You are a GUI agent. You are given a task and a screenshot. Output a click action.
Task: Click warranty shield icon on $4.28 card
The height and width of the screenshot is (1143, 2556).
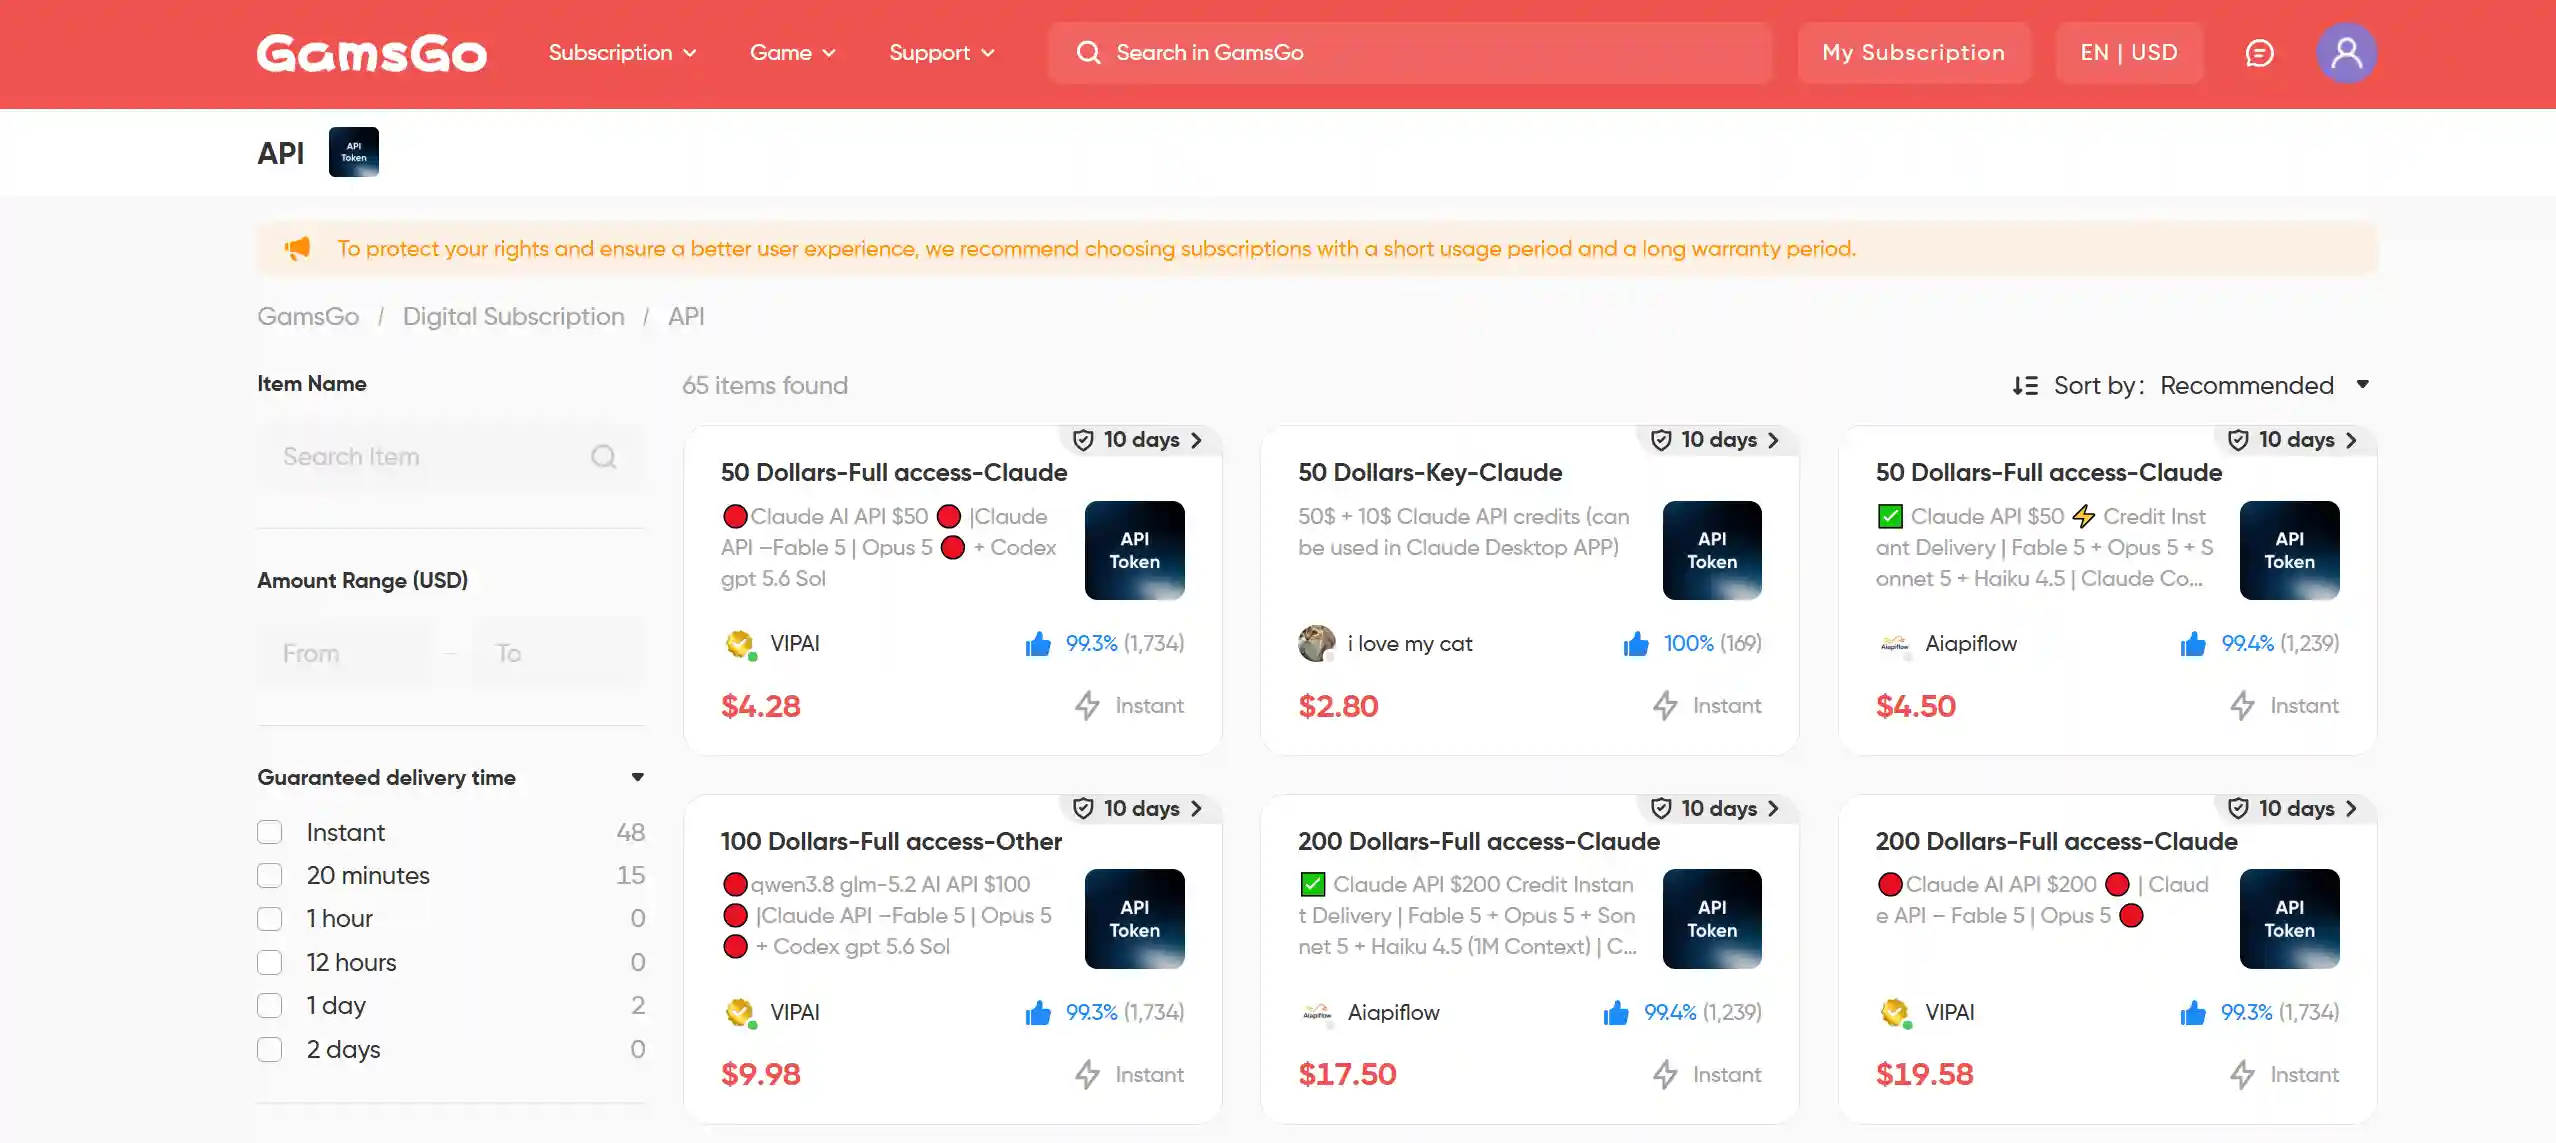(x=1083, y=440)
